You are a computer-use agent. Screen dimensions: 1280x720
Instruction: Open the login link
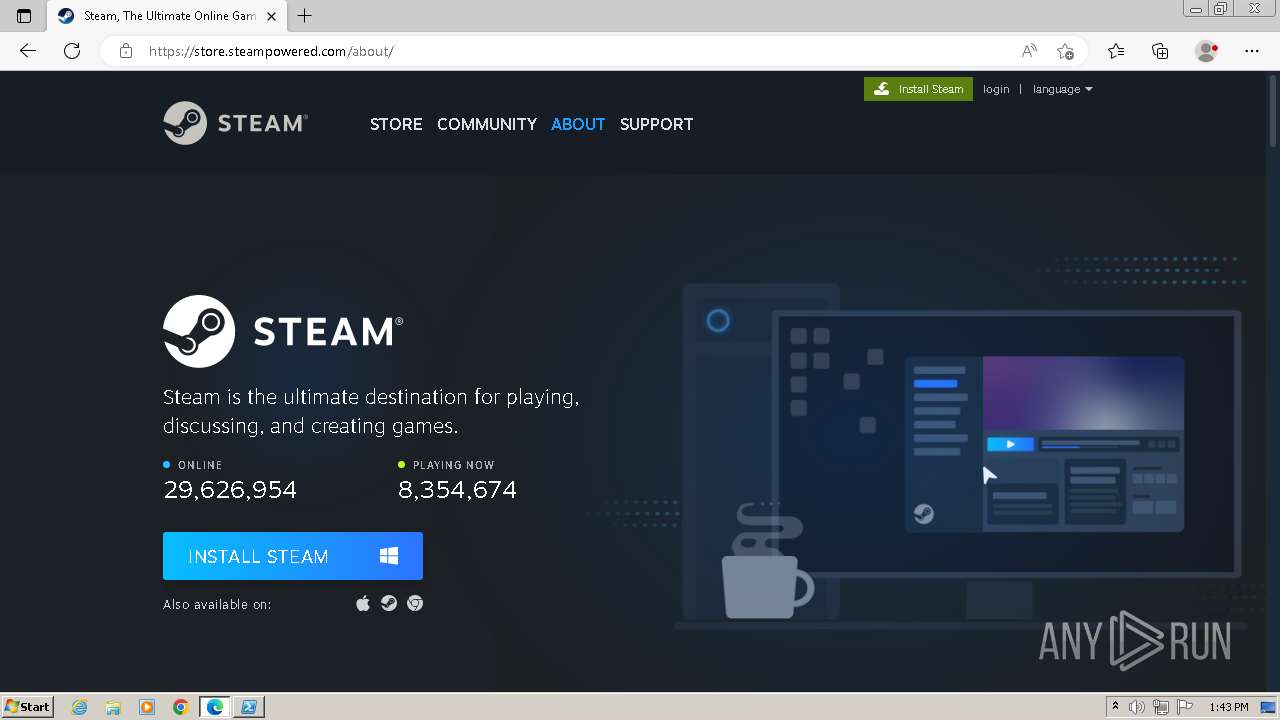point(996,89)
